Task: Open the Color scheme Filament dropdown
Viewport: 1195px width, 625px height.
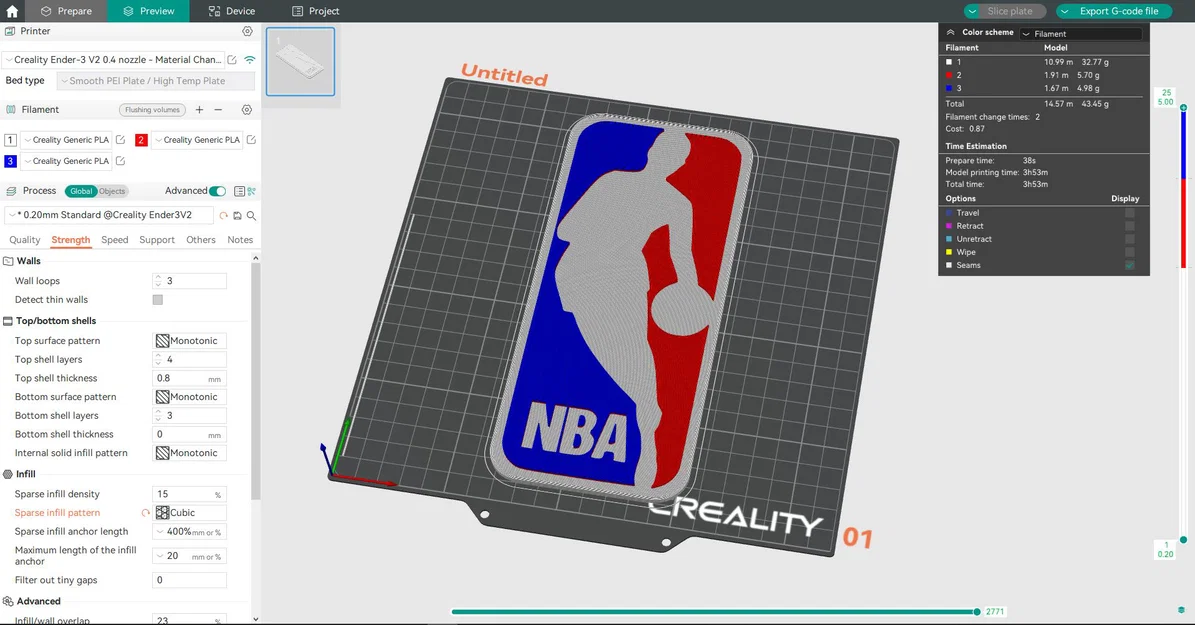Action: pyautogui.click(x=1080, y=34)
